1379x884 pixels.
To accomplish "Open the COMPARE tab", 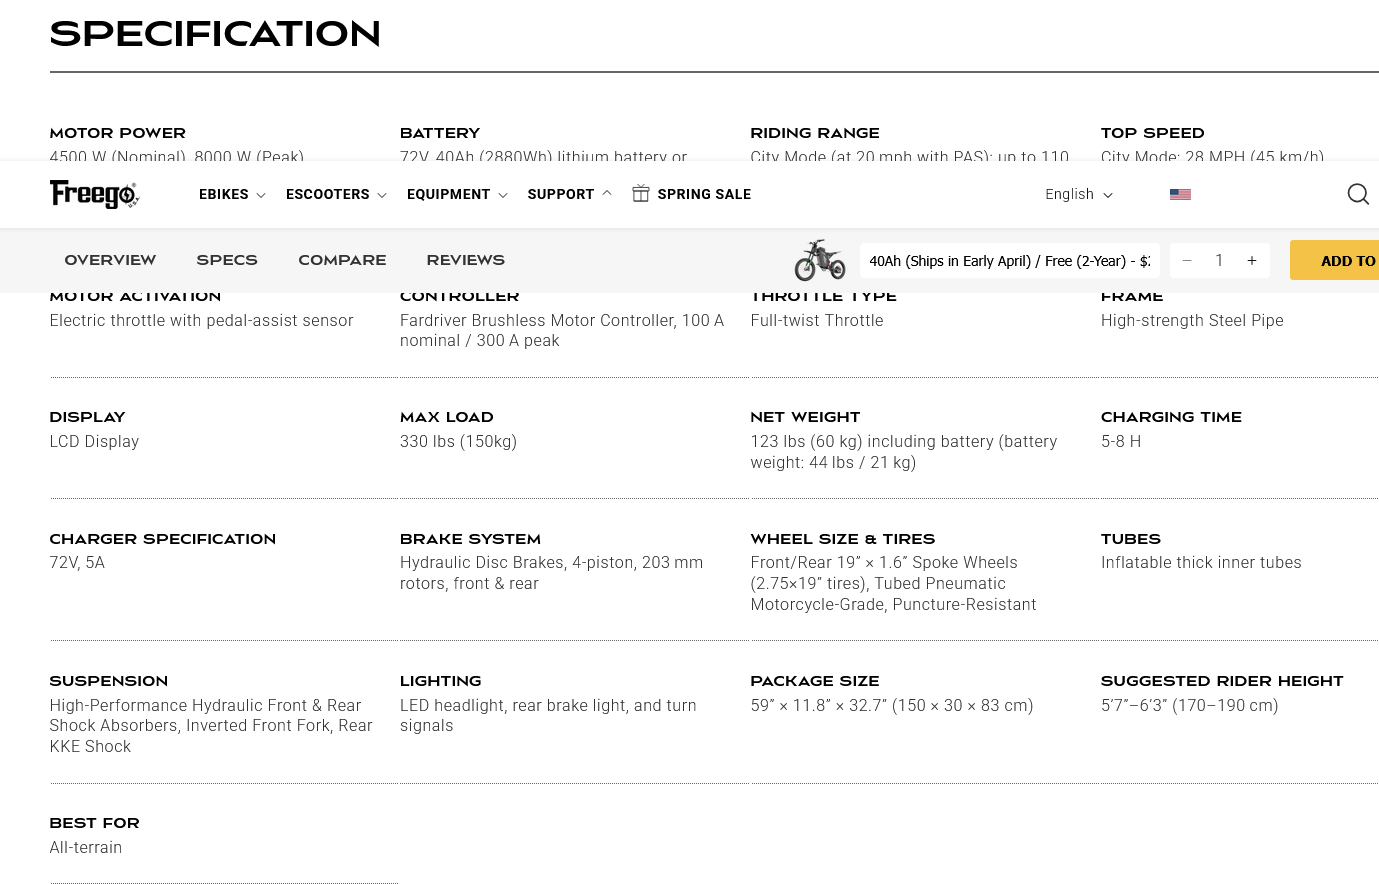I will tap(342, 260).
